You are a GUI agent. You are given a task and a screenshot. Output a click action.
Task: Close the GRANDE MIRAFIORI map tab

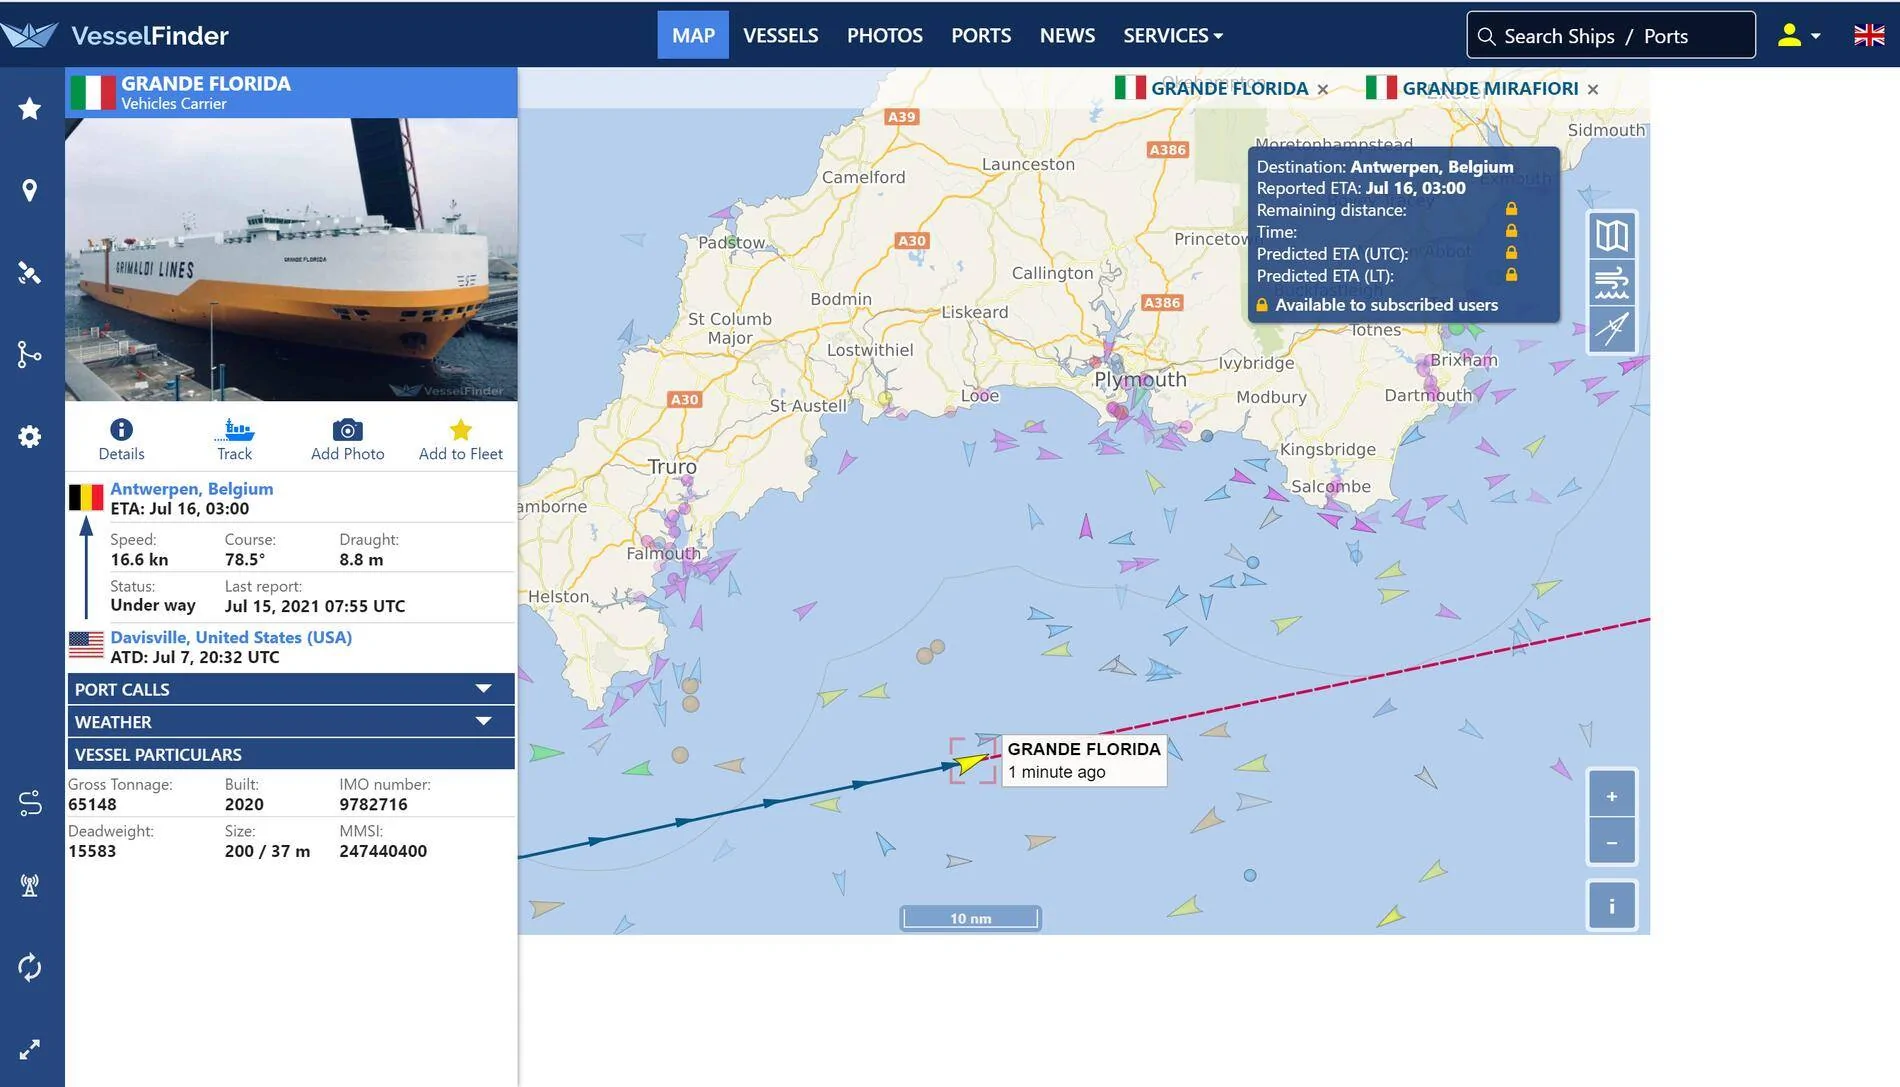pos(1593,89)
